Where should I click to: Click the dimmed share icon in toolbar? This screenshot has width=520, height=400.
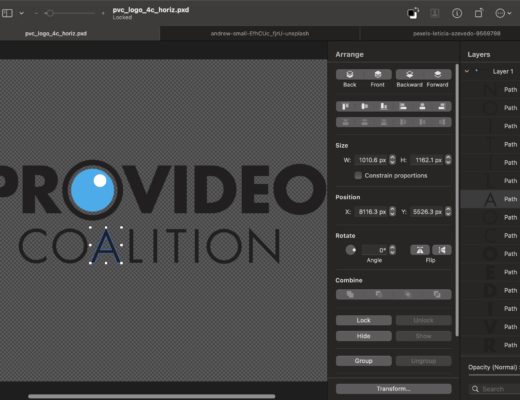435,13
